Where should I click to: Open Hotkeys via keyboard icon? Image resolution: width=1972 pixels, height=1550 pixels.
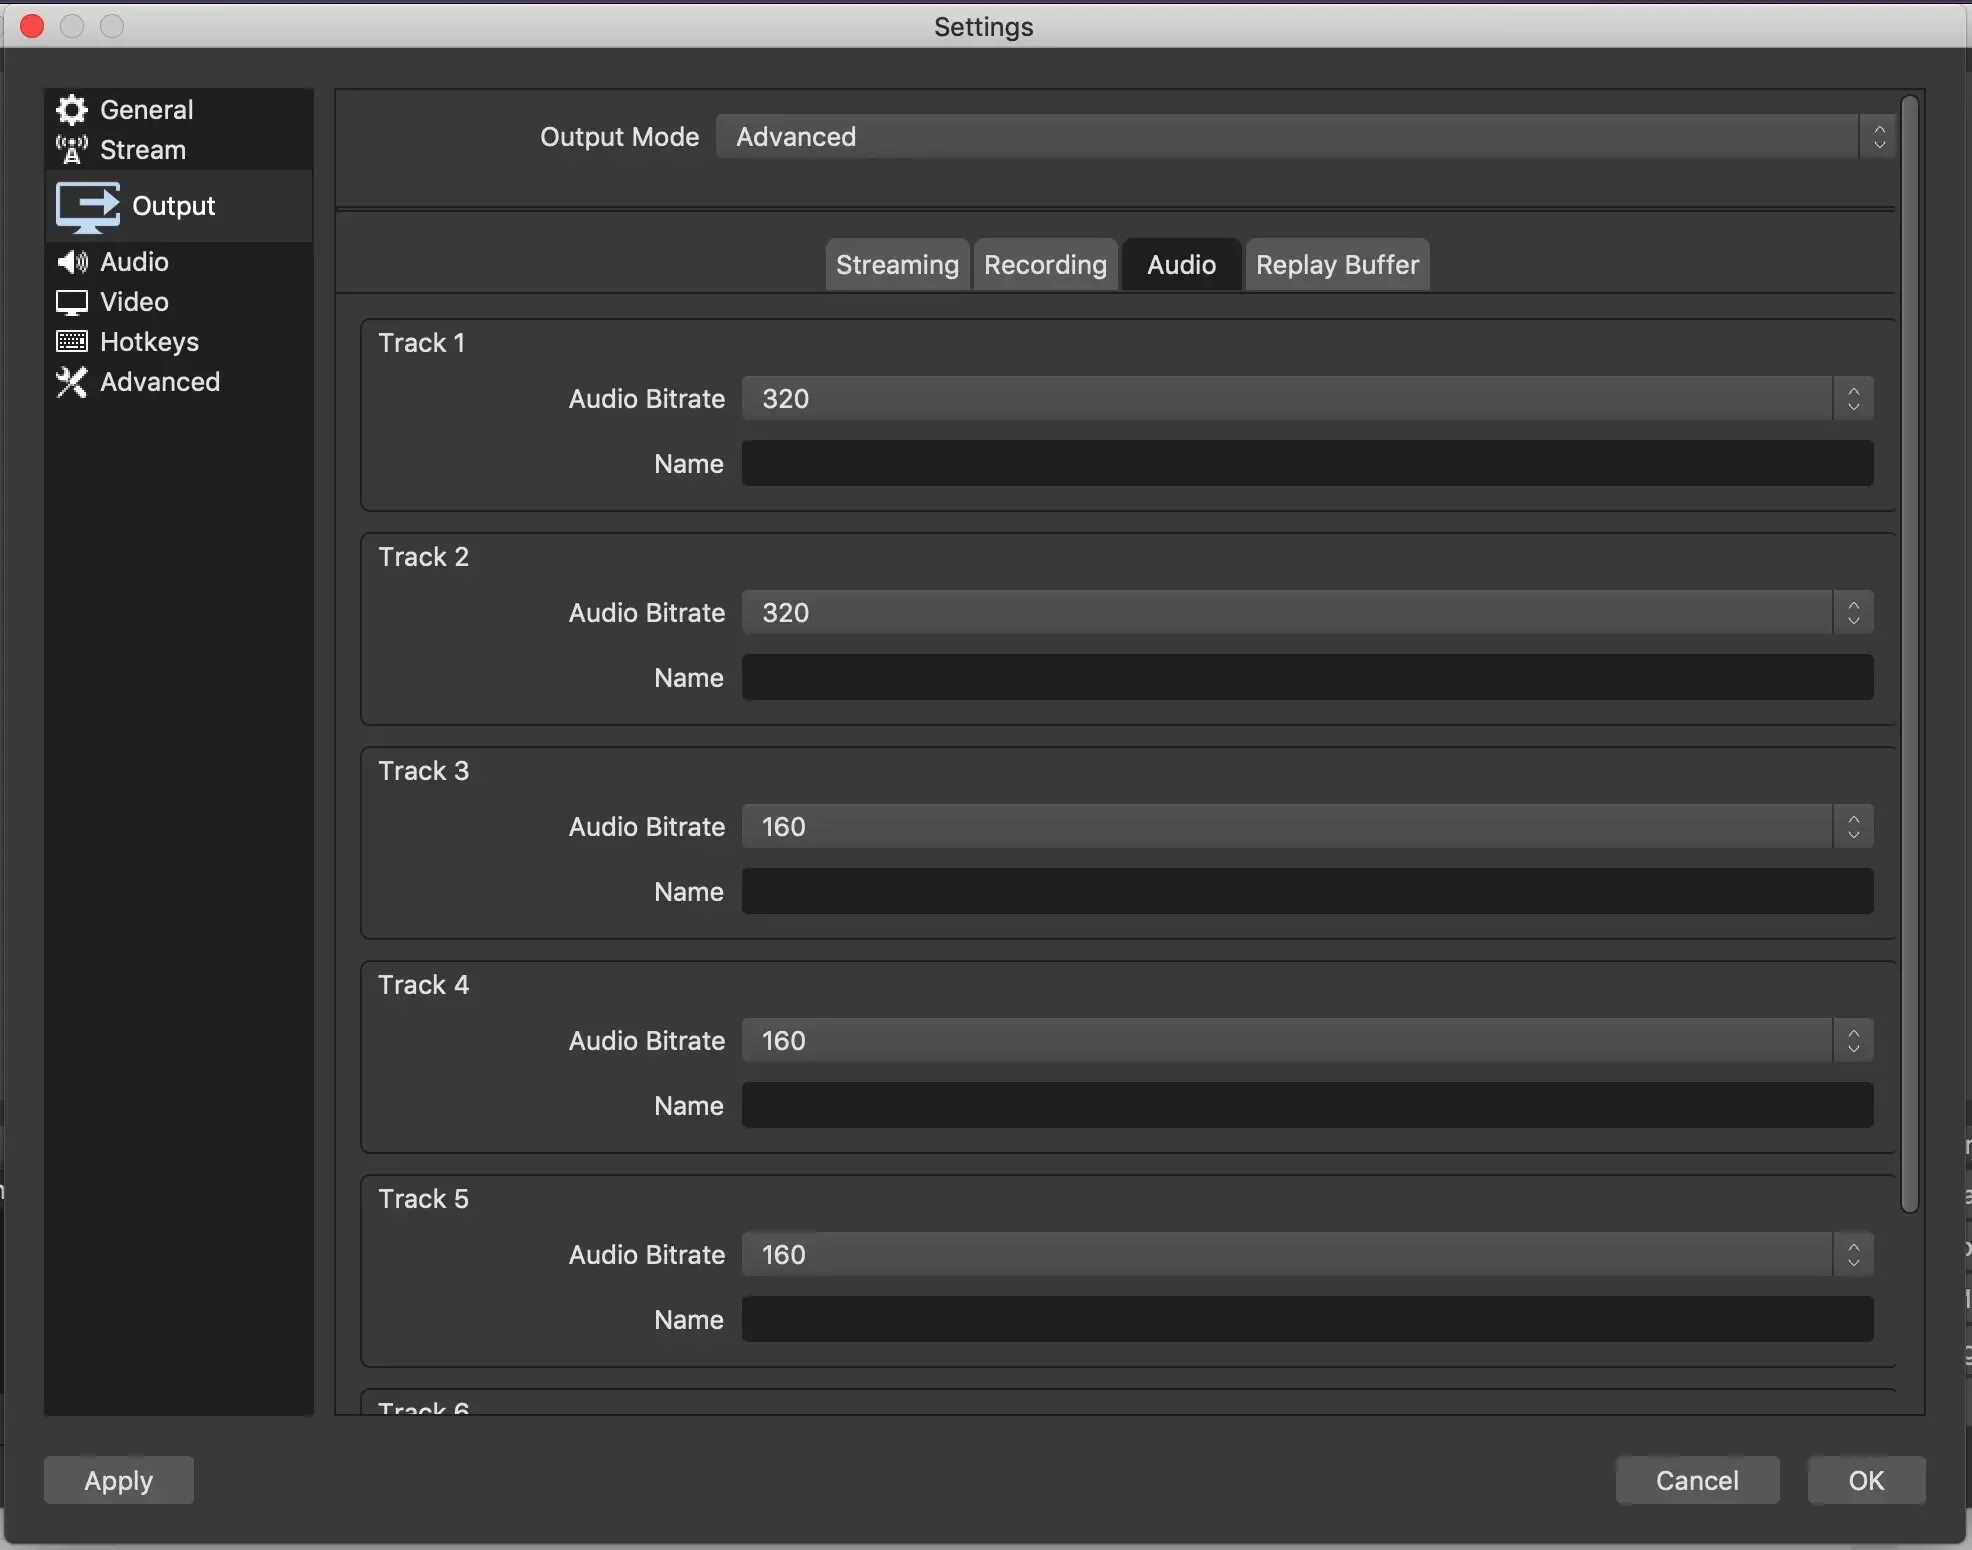click(x=72, y=342)
